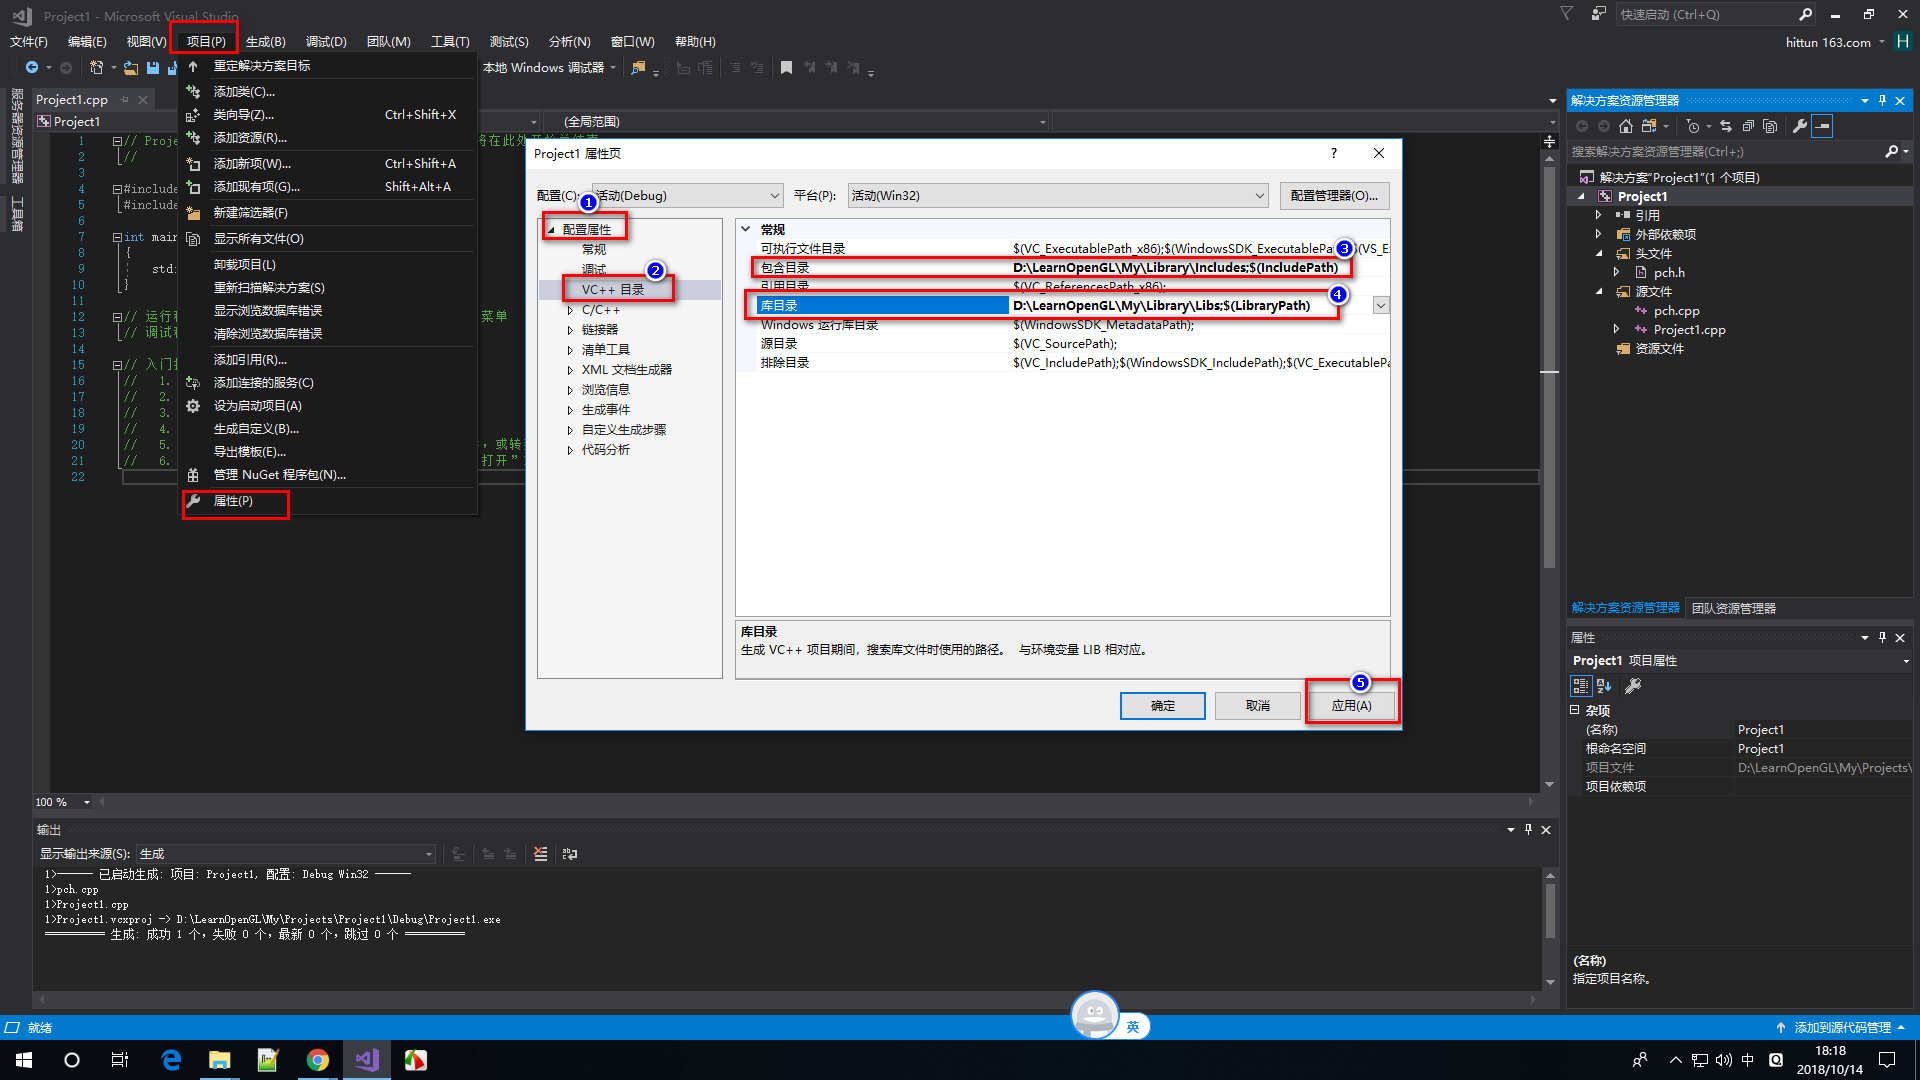
Task: Click the 配置管理器(O)... button
Action: tap(1334, 195)
